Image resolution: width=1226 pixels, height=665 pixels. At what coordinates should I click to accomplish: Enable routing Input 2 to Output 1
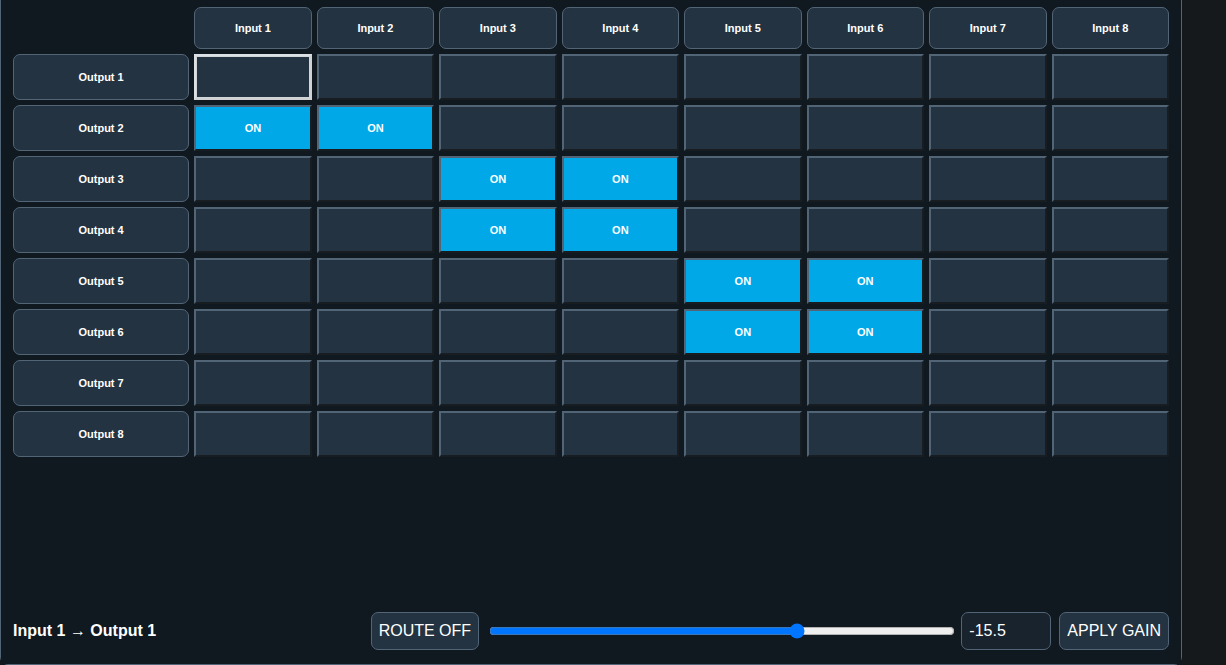tap(375, 77)
